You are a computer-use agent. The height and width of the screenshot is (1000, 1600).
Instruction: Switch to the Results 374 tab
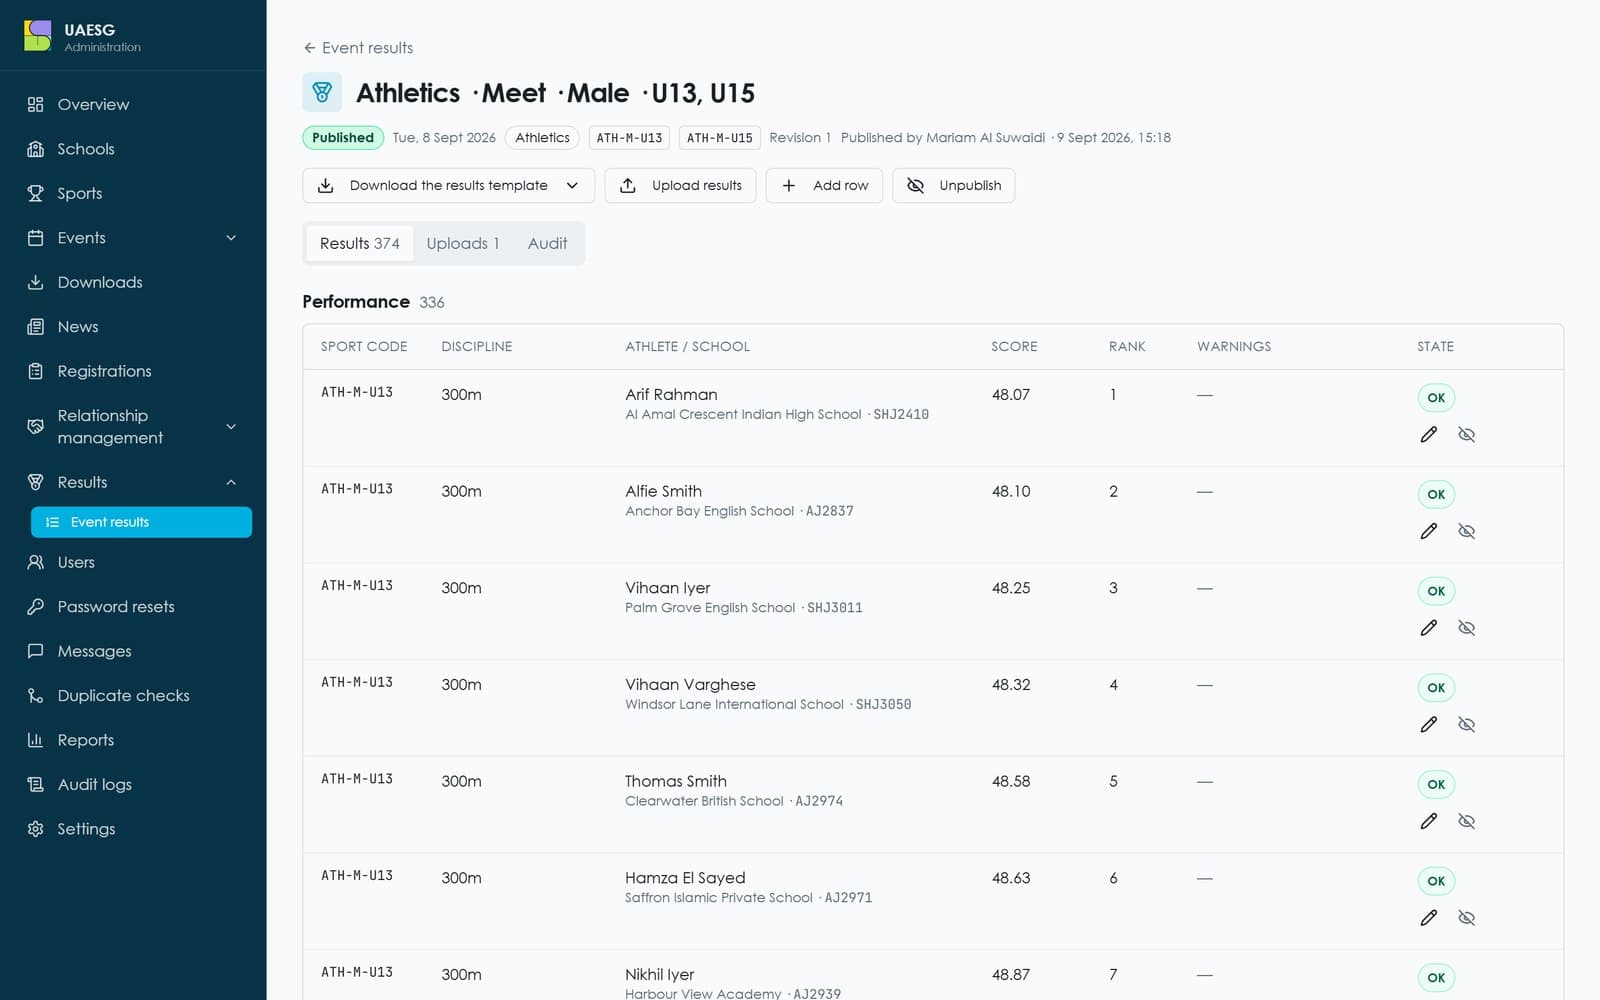[359, 243]
